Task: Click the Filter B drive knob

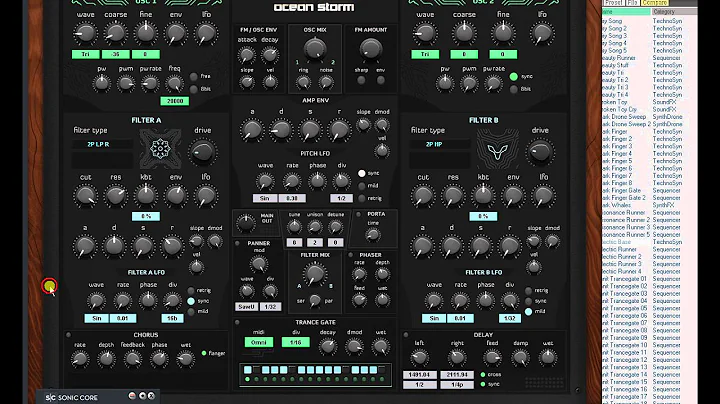Action: tap(540, 152)
